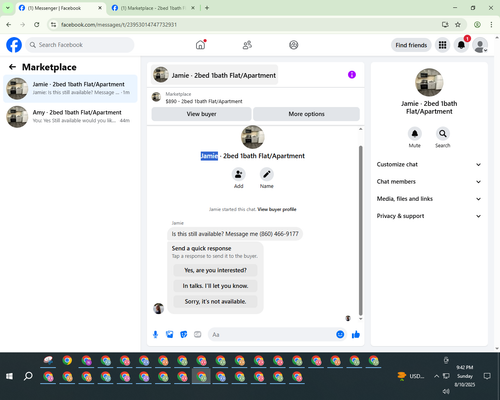This screenshot has height=400, width=500.
Task: Click the browser address bar URL
Action: (x=119, y=25)
